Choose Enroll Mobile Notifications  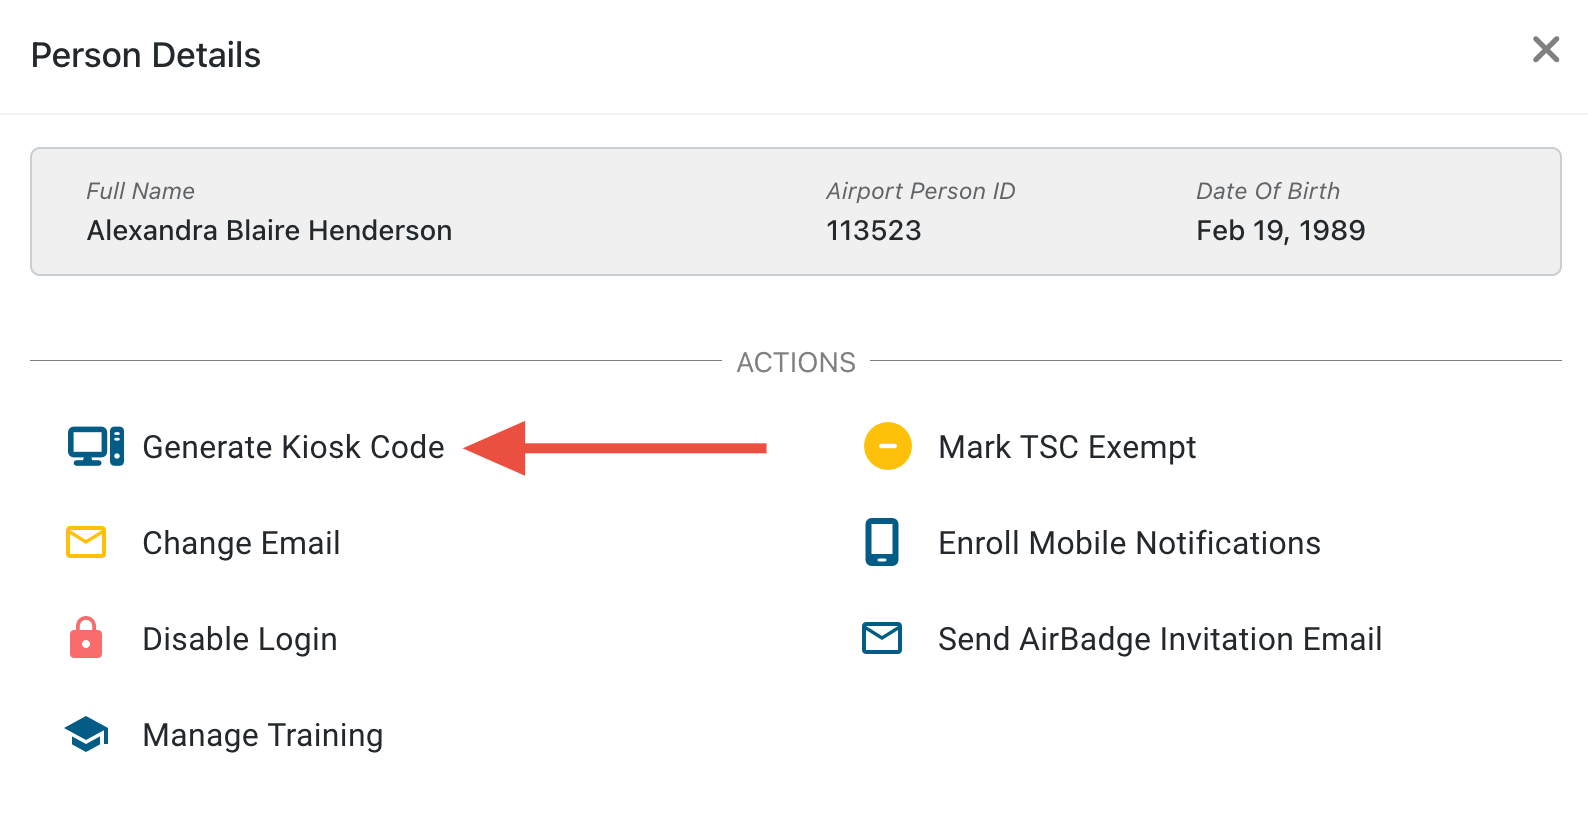[x=1130, y=543]
